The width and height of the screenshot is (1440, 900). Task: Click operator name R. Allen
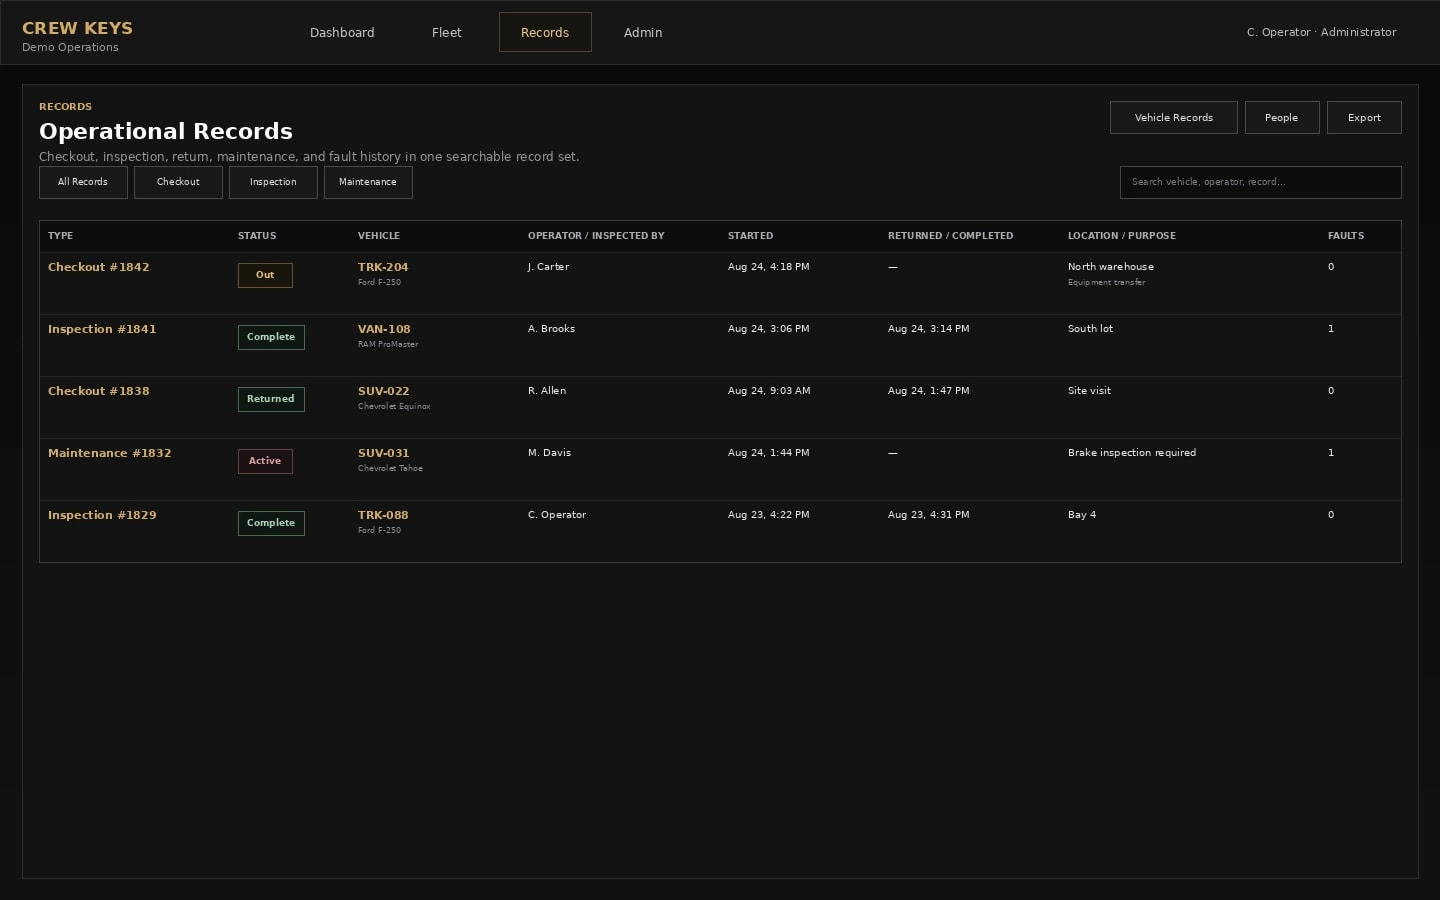(547, 391)
